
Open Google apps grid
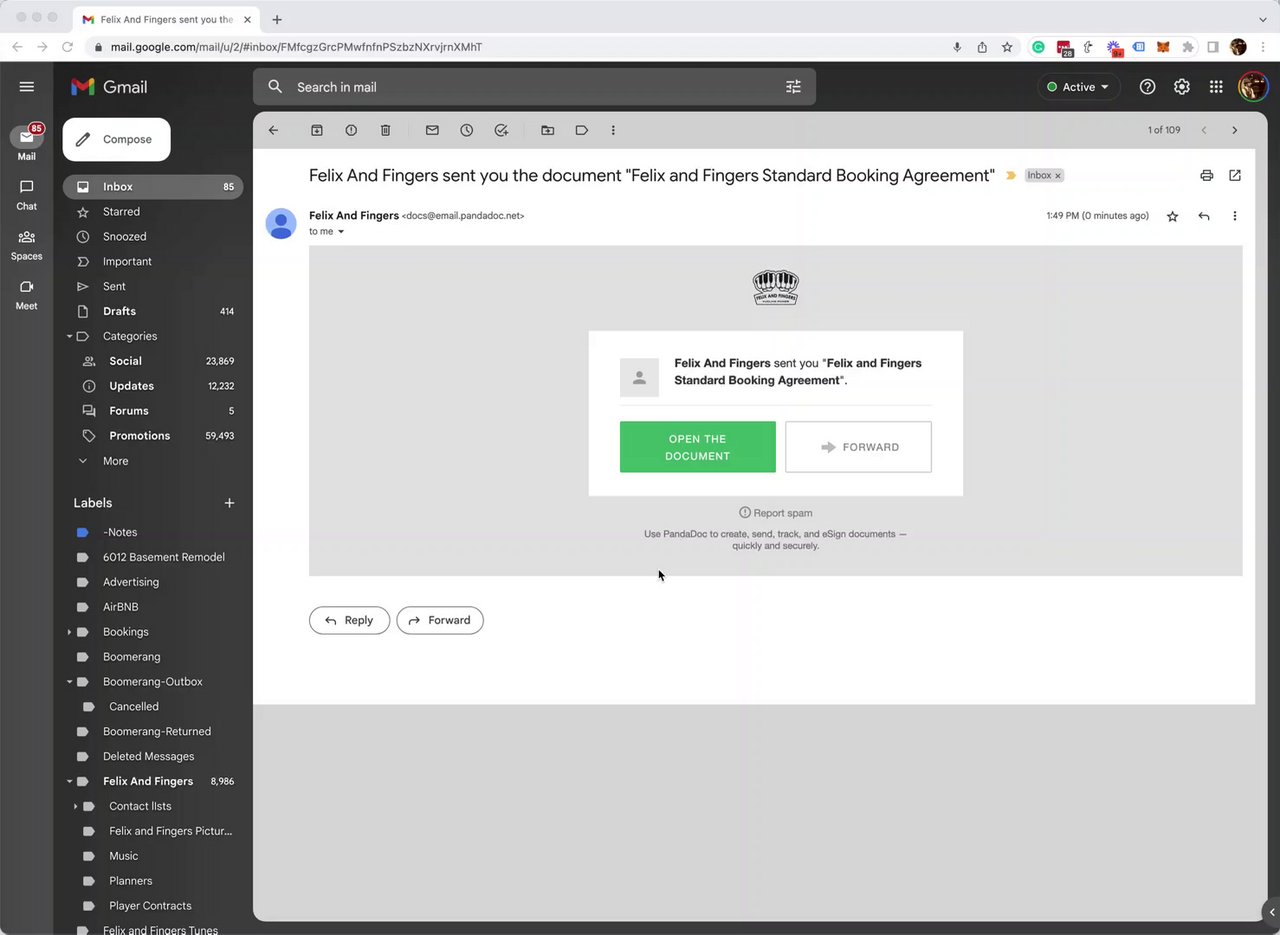[x=1216, y=87]
